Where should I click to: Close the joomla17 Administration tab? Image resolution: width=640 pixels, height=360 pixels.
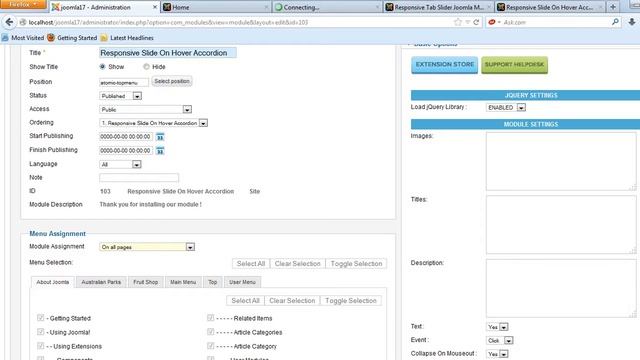coord(155,7)
